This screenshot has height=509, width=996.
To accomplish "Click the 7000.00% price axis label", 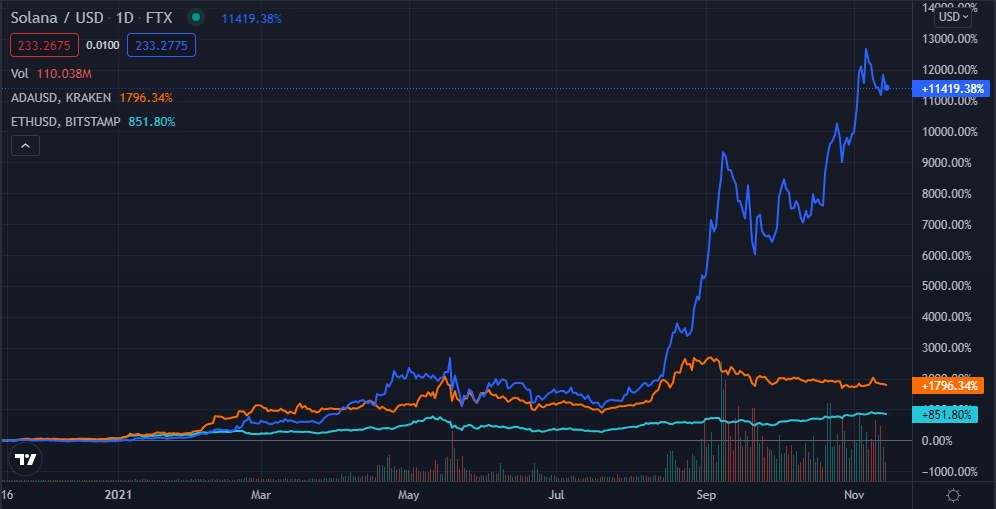I will point(948,224).
